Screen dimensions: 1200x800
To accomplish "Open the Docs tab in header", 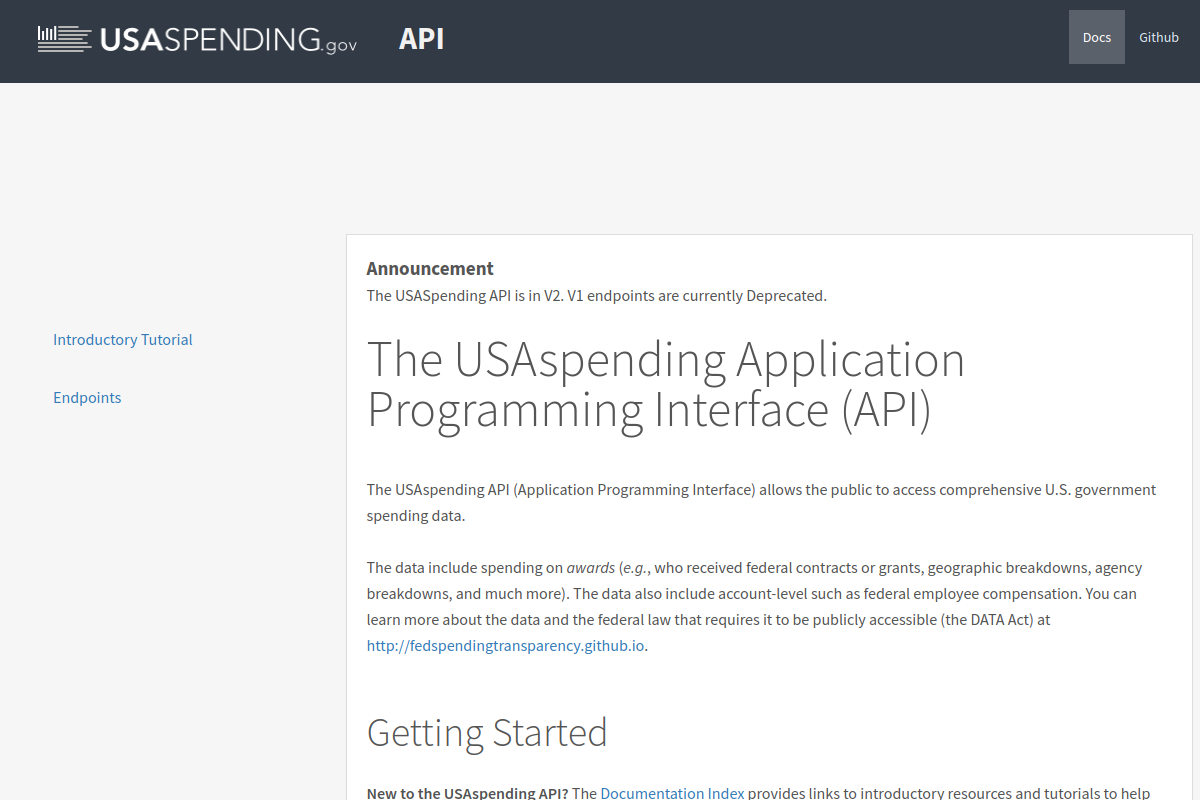I will coord(1097,37).
